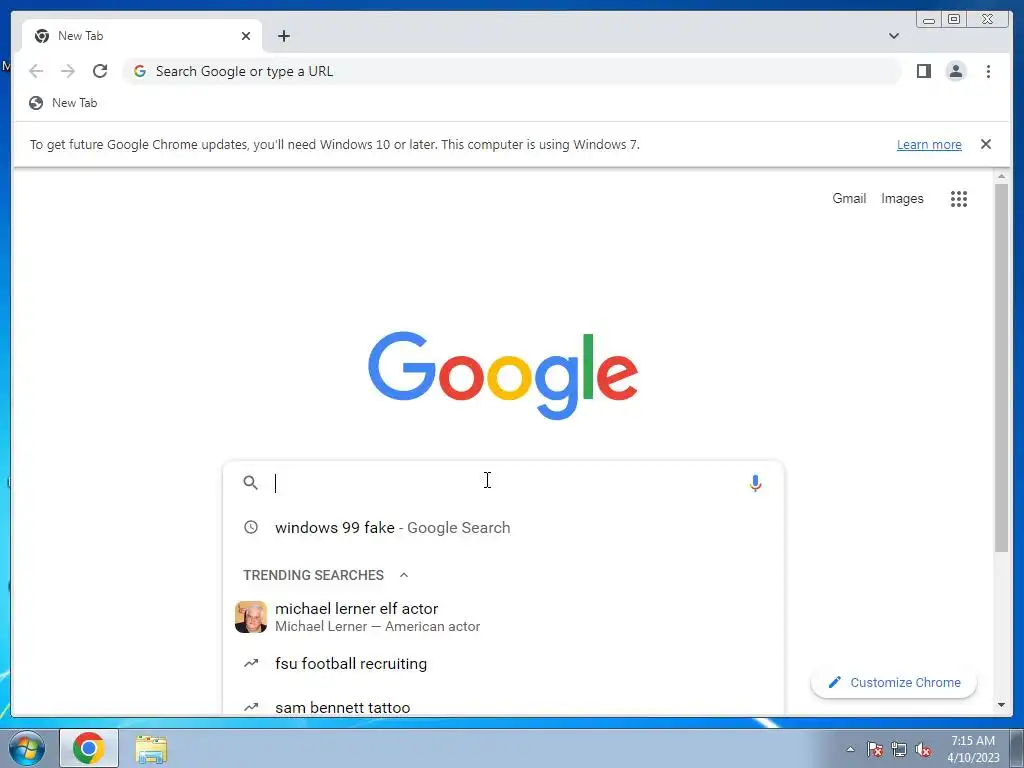This screenshot has height=768, width=1024.
Task: Click the clock history icon beside suggestion
Action: coord(251,527)
